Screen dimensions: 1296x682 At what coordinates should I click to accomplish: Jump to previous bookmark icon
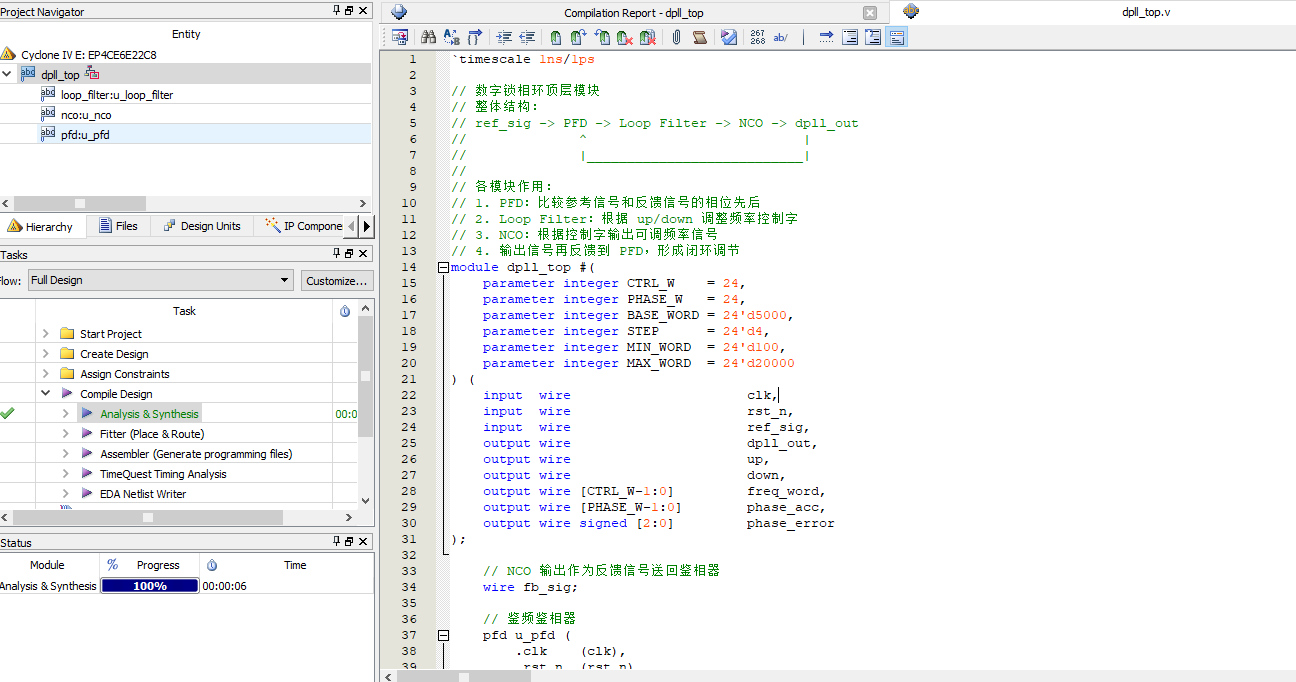602,37
